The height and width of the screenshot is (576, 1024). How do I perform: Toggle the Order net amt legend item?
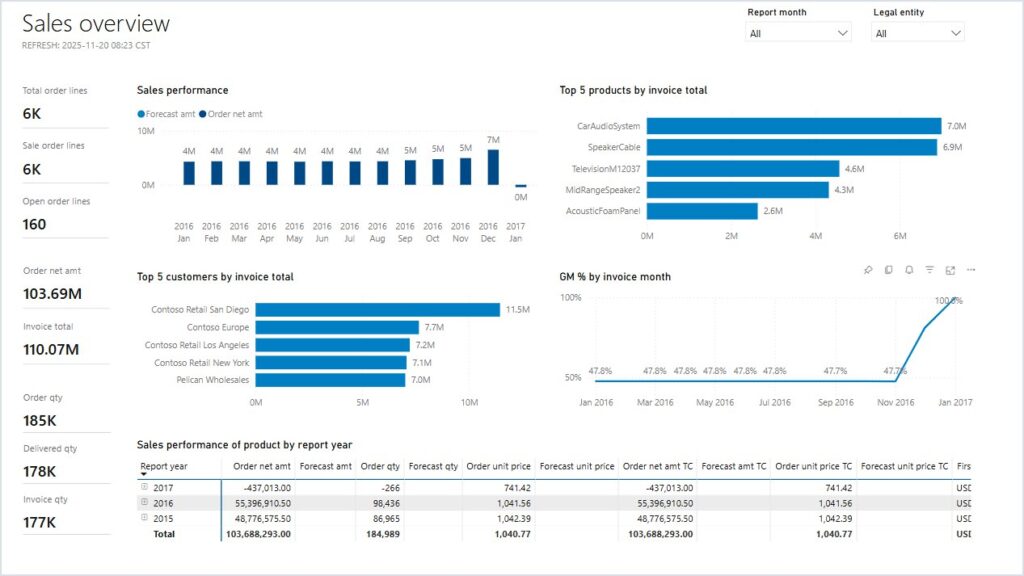click(x=231, y=114)
